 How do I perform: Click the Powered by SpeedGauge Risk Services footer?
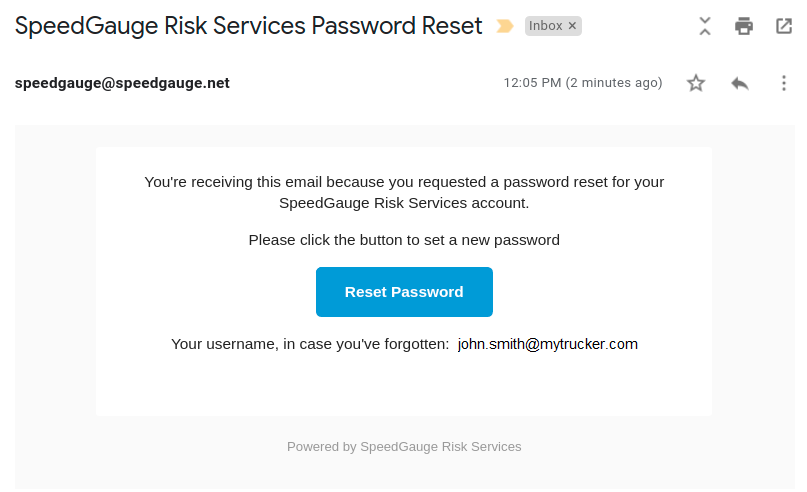404,447
